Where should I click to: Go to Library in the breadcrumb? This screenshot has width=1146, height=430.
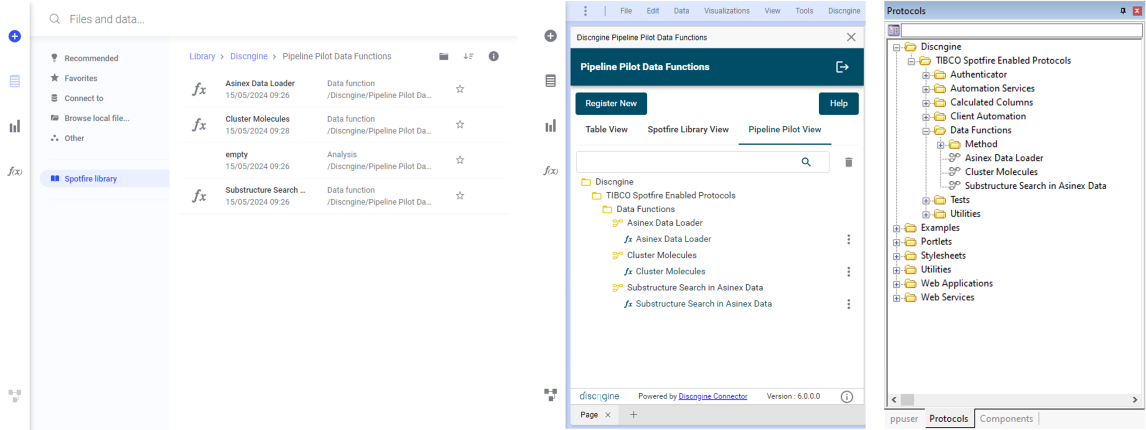click(x=202, y=56)
